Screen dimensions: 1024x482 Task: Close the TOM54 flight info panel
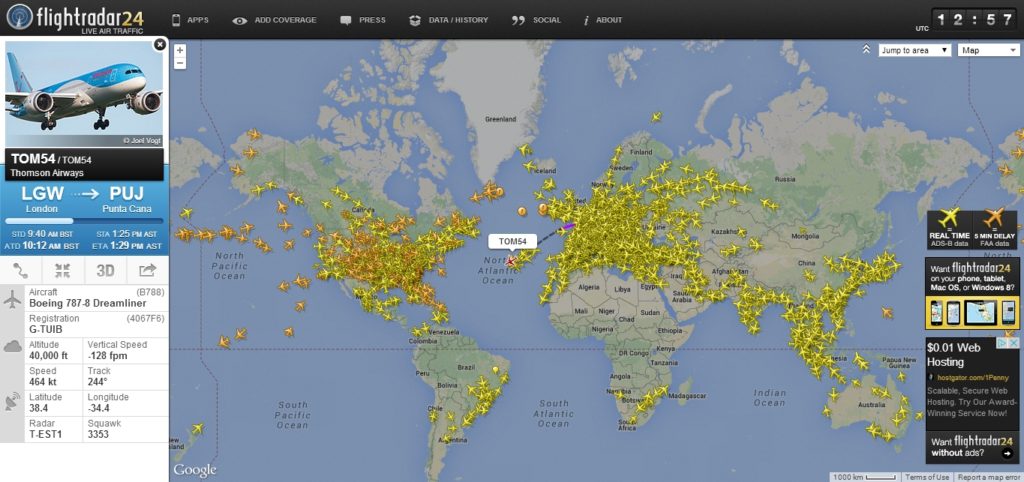click(x=159, y=44)
